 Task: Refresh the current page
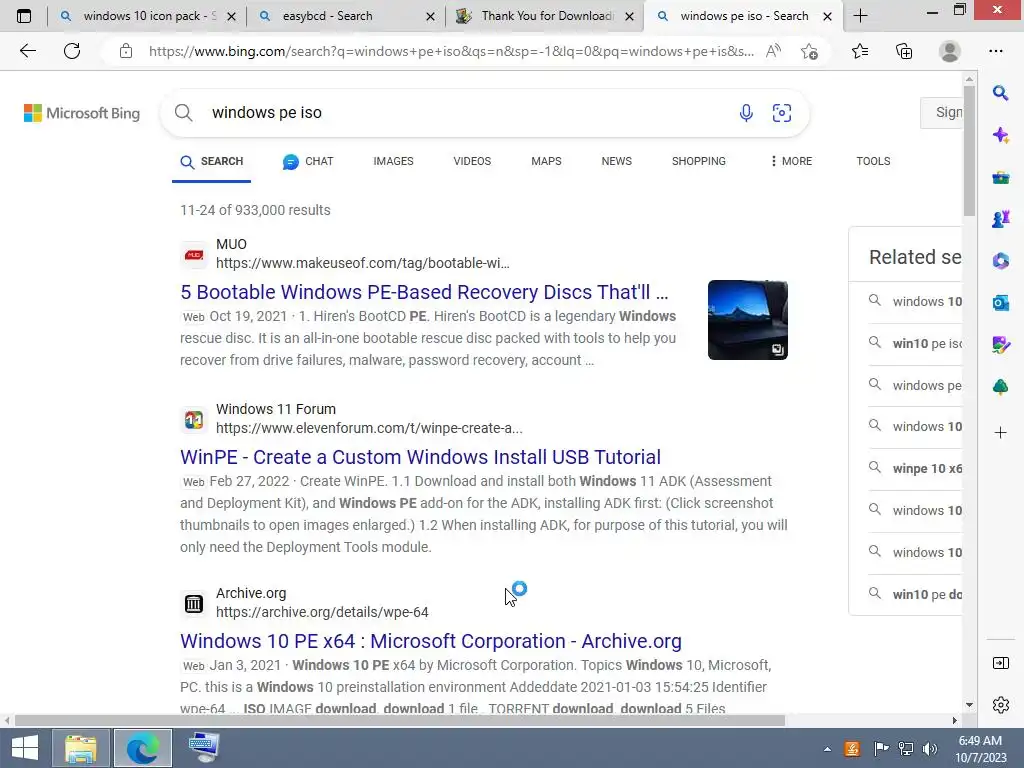72,51
